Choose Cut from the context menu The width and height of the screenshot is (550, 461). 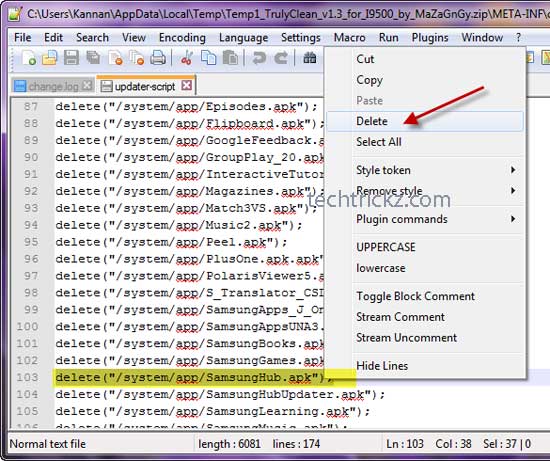pos(365,59)
